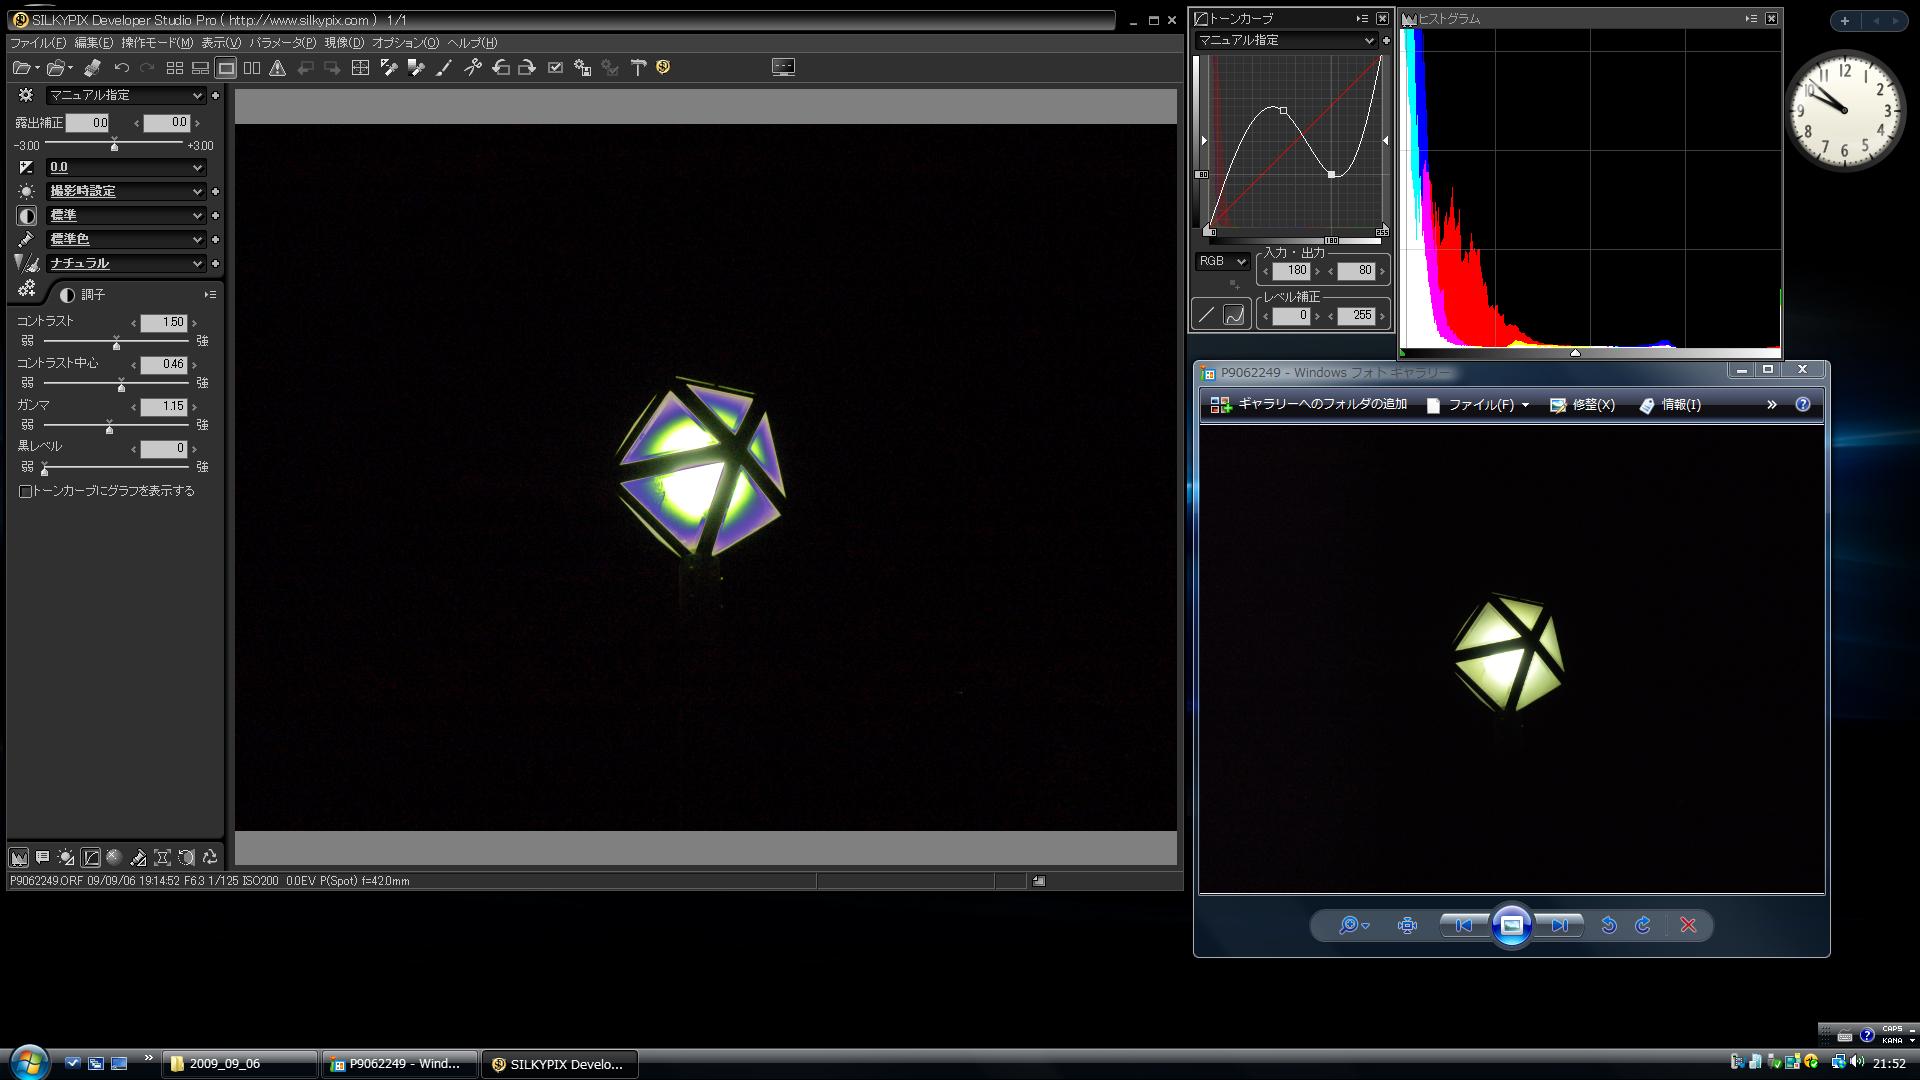Click the コントラスト slider handle
Image resolution: width=1920 pixels, height=1080 pixels.
point(116,344)
